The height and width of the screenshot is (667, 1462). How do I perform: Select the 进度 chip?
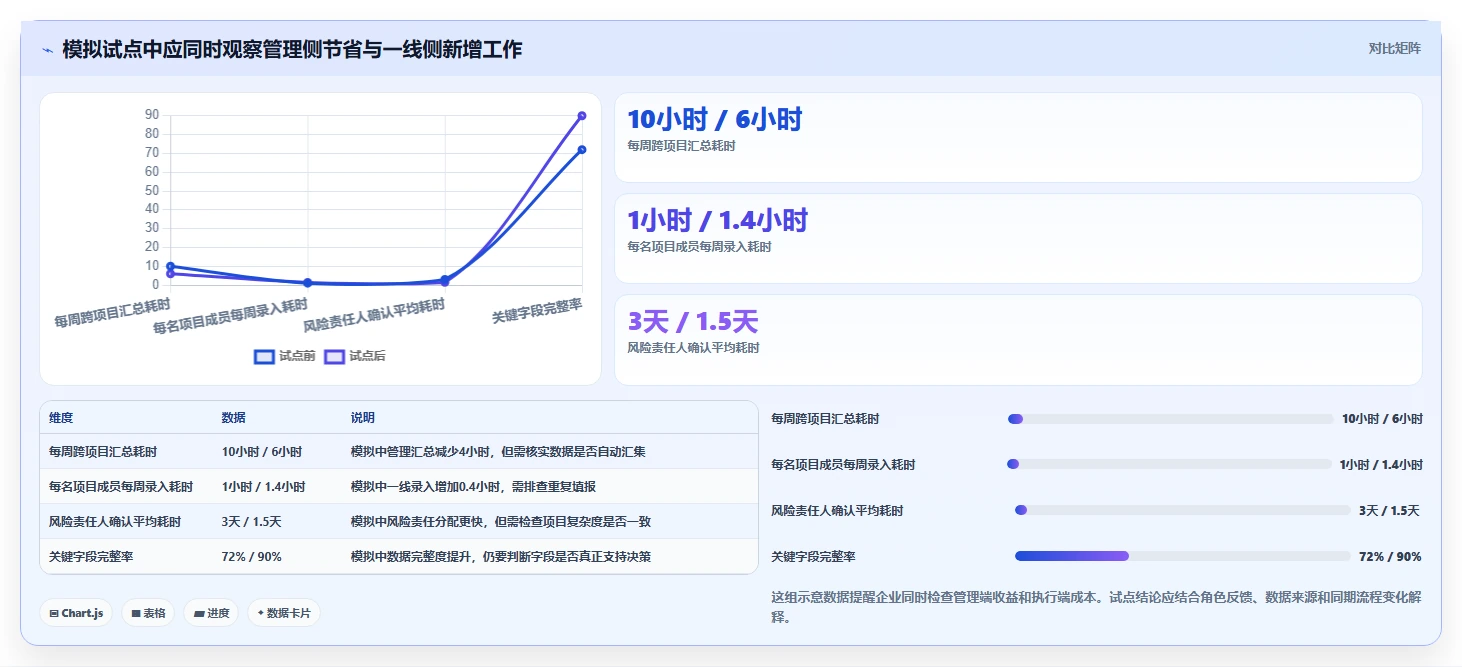point(211,613)
